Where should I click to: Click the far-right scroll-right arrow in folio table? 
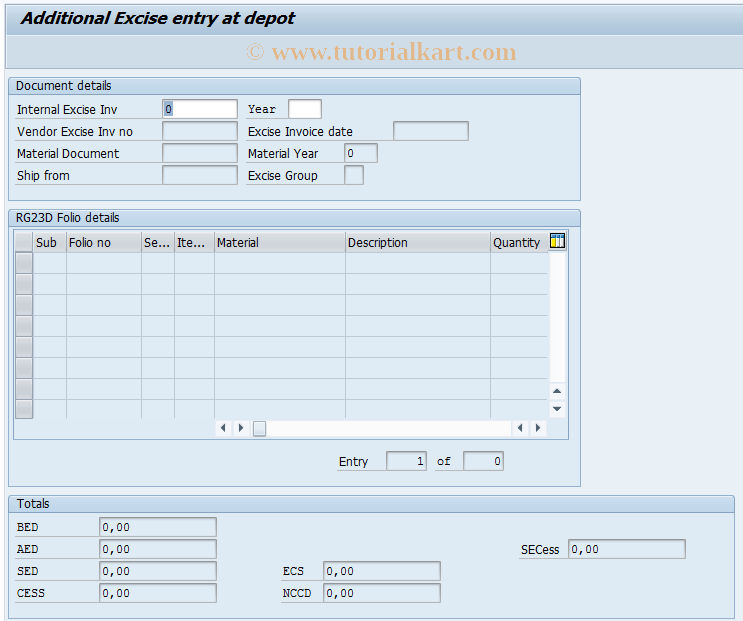538,428
